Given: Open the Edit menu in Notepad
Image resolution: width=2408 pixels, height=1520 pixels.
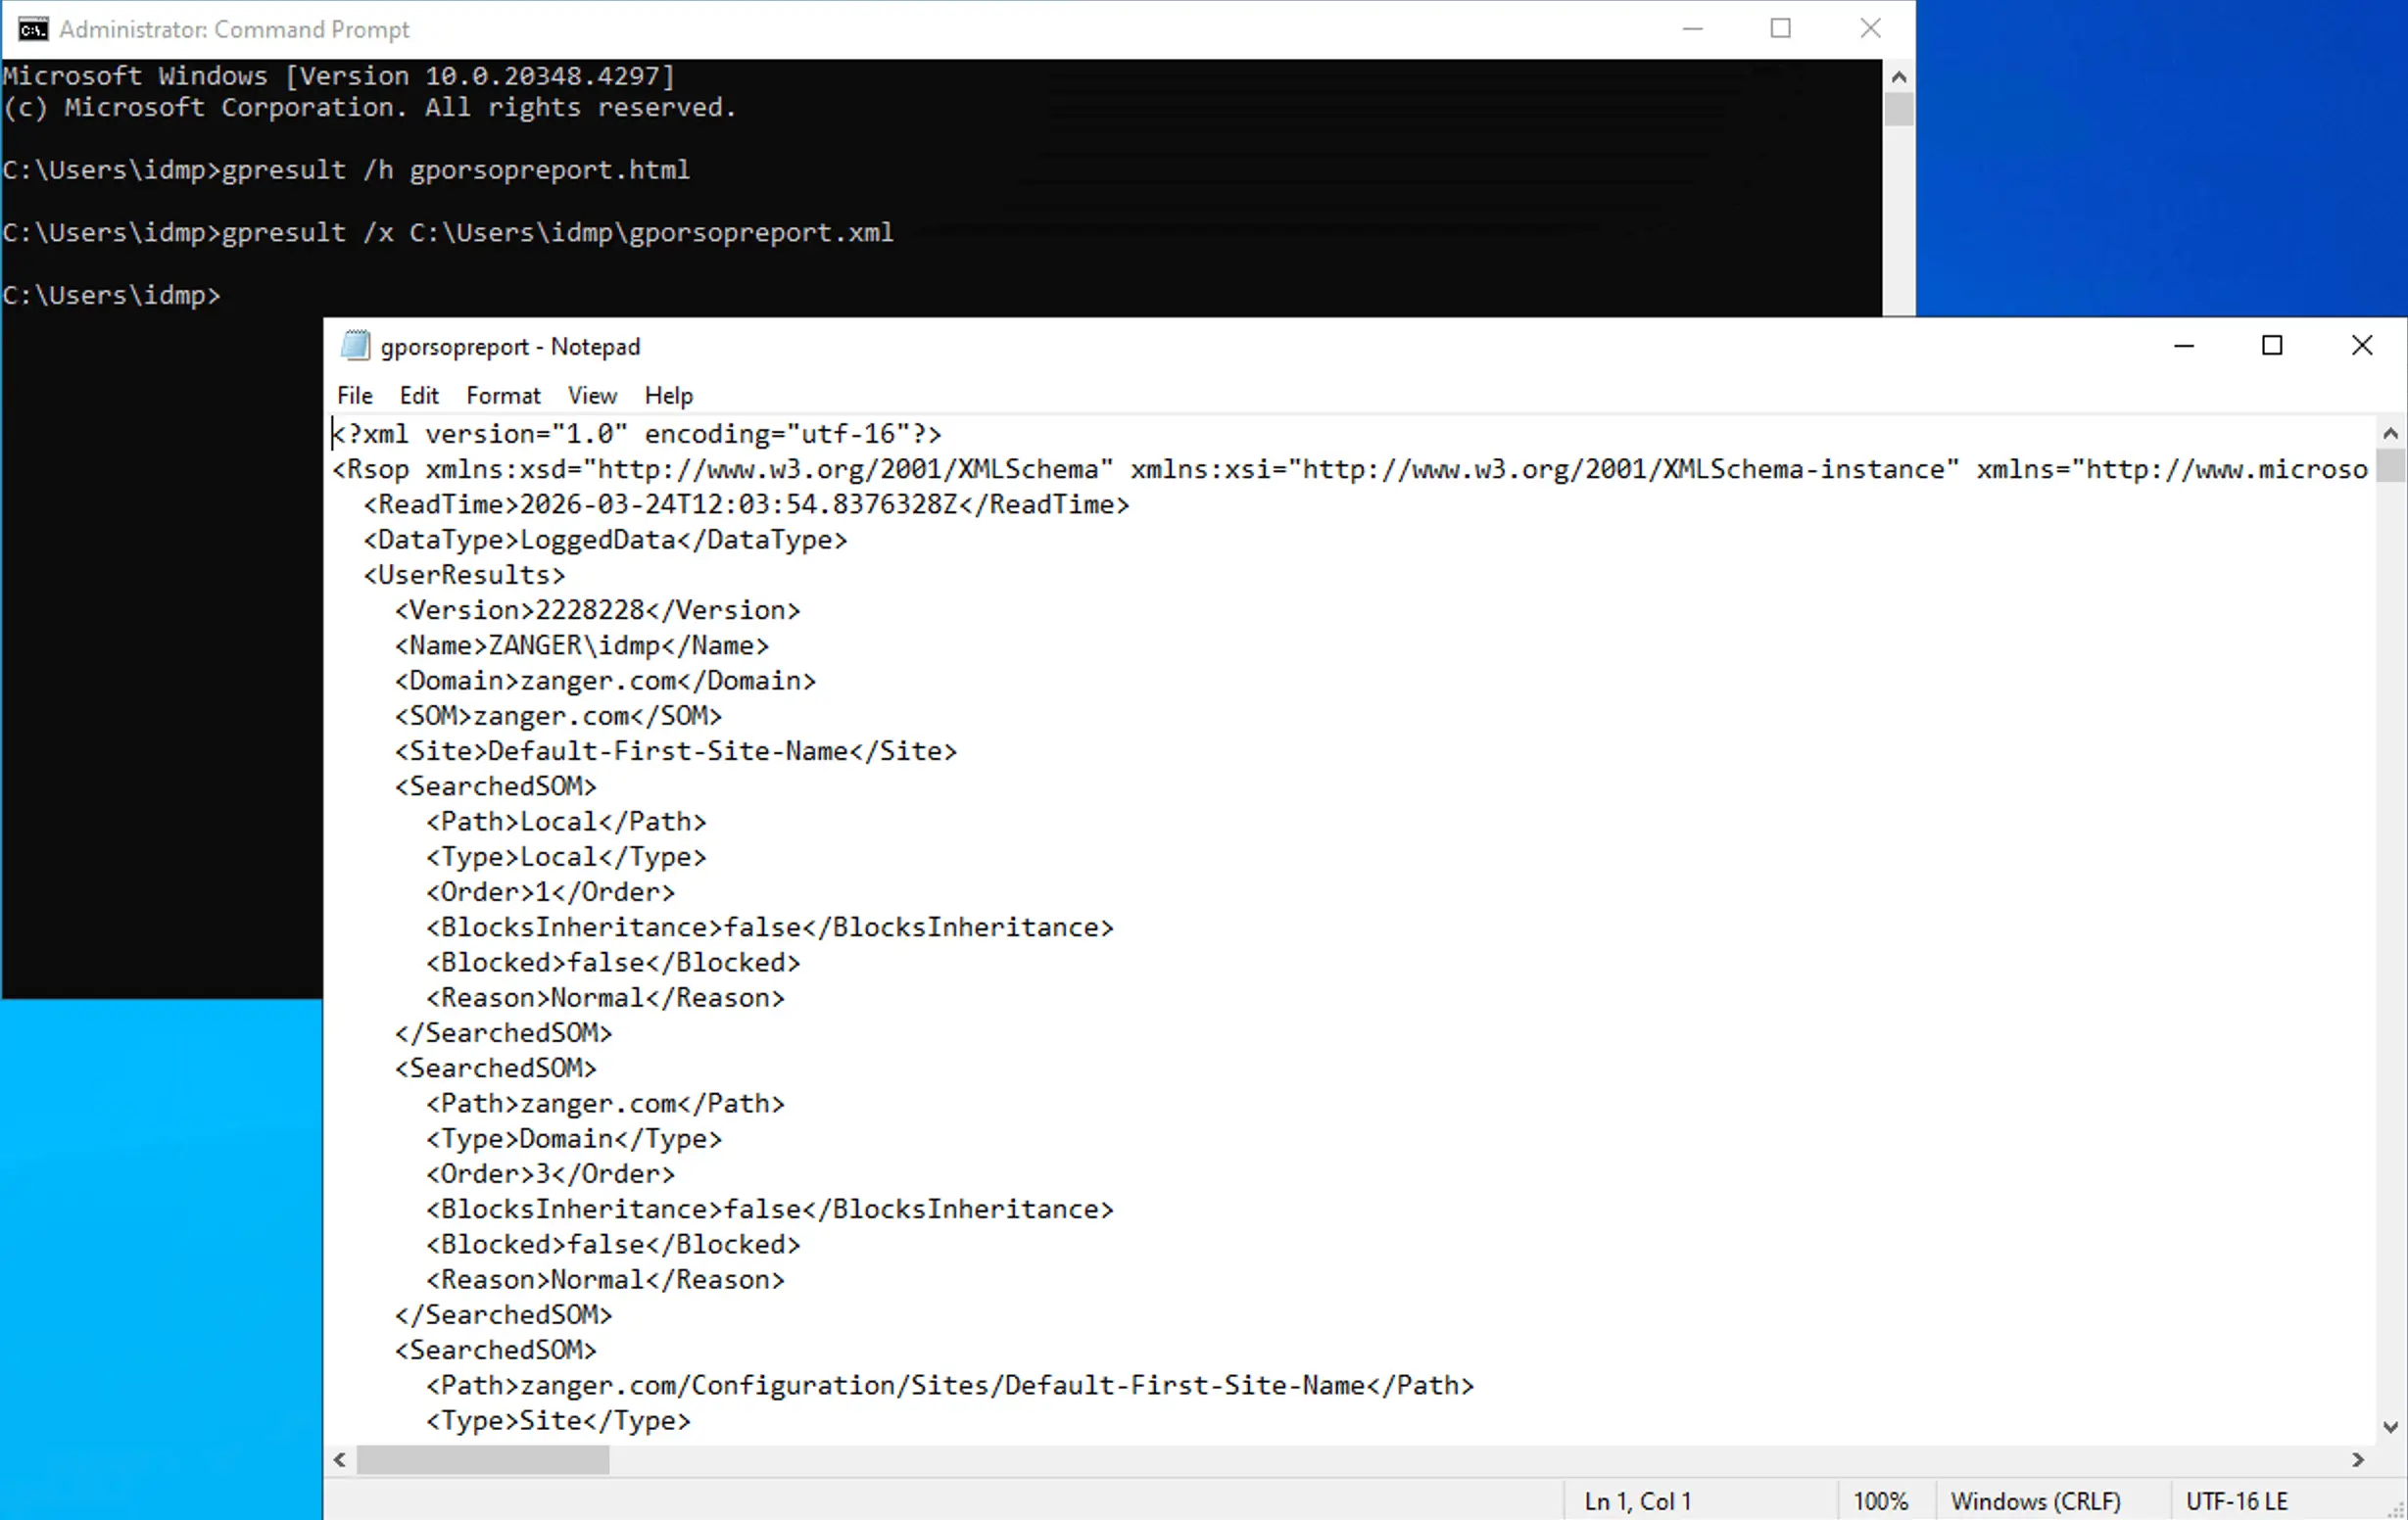Looking at the screenshot, I should pos(418,395).
